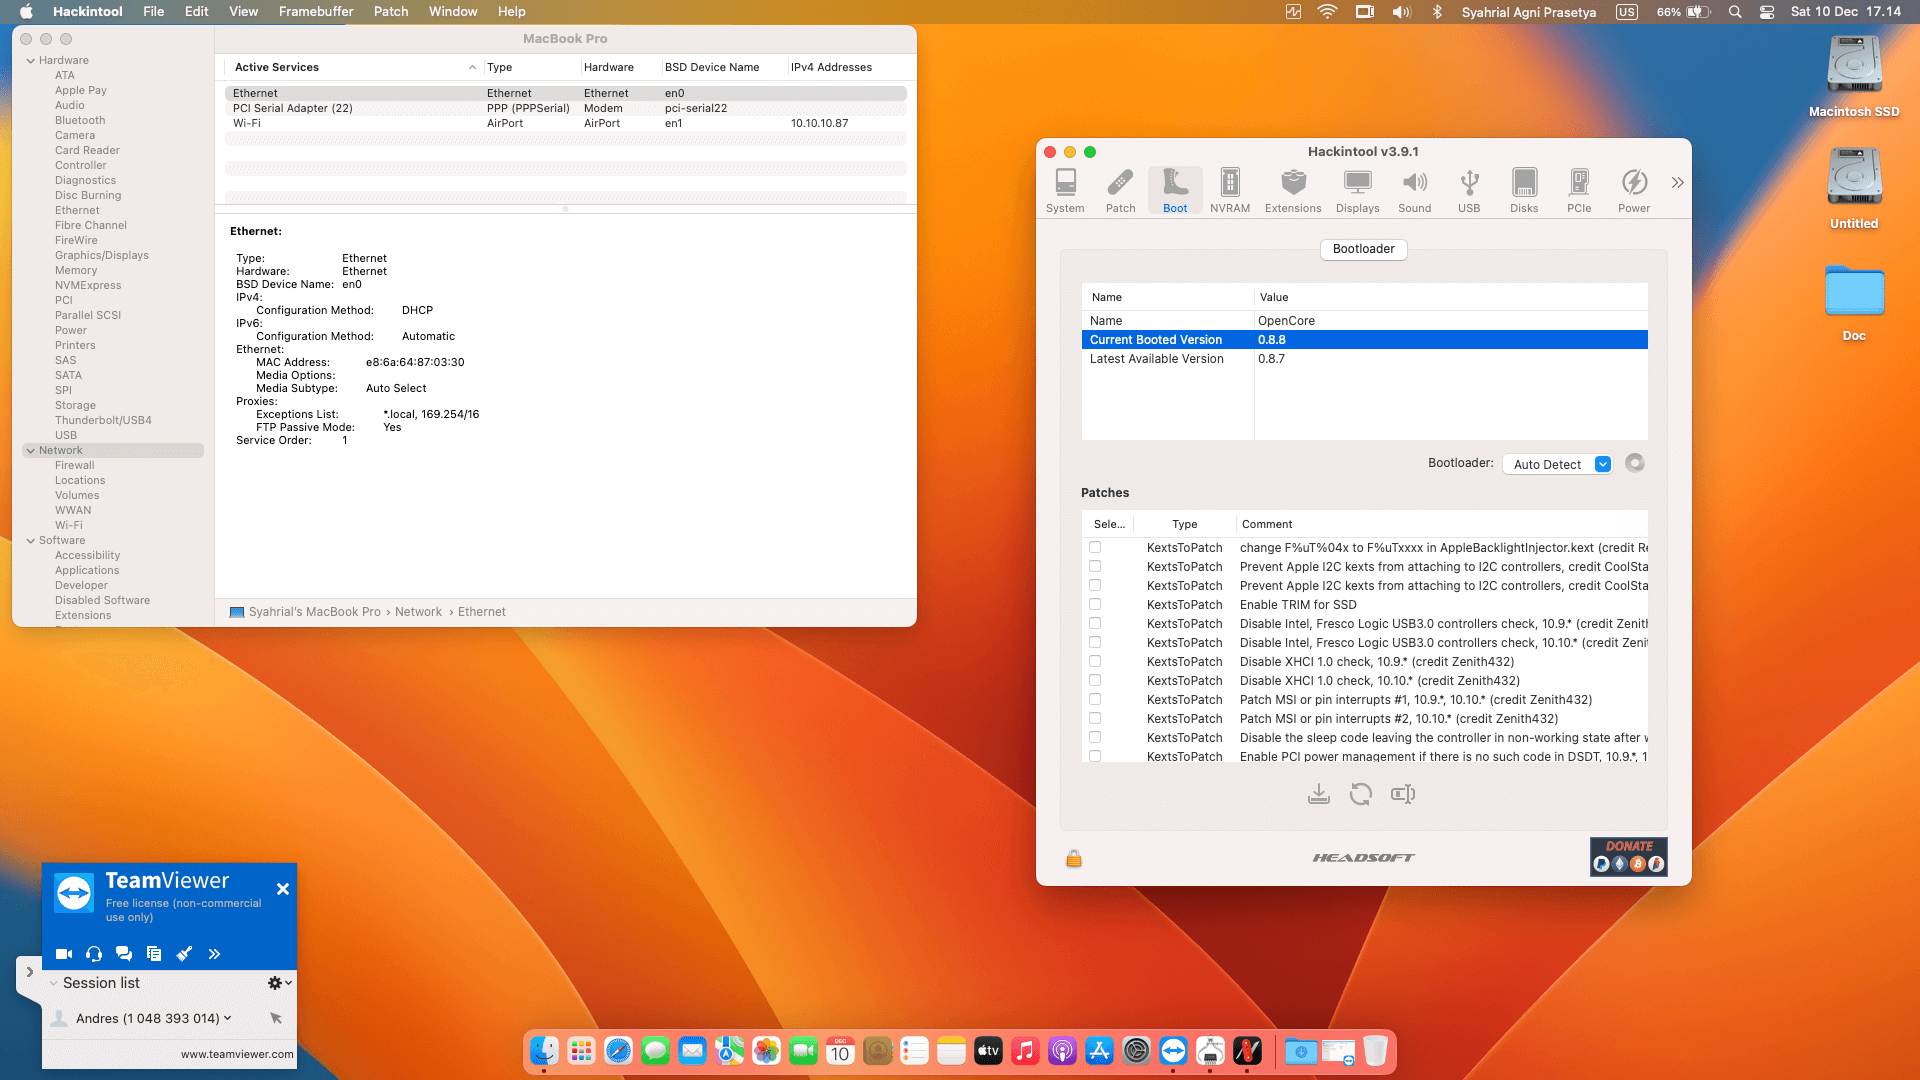Image resolution: width=1920 pixels, height=1080 pixels.
Task: Check Disable XHCI 1.0 check 10.9 patch
Action: pos(1095,662)
